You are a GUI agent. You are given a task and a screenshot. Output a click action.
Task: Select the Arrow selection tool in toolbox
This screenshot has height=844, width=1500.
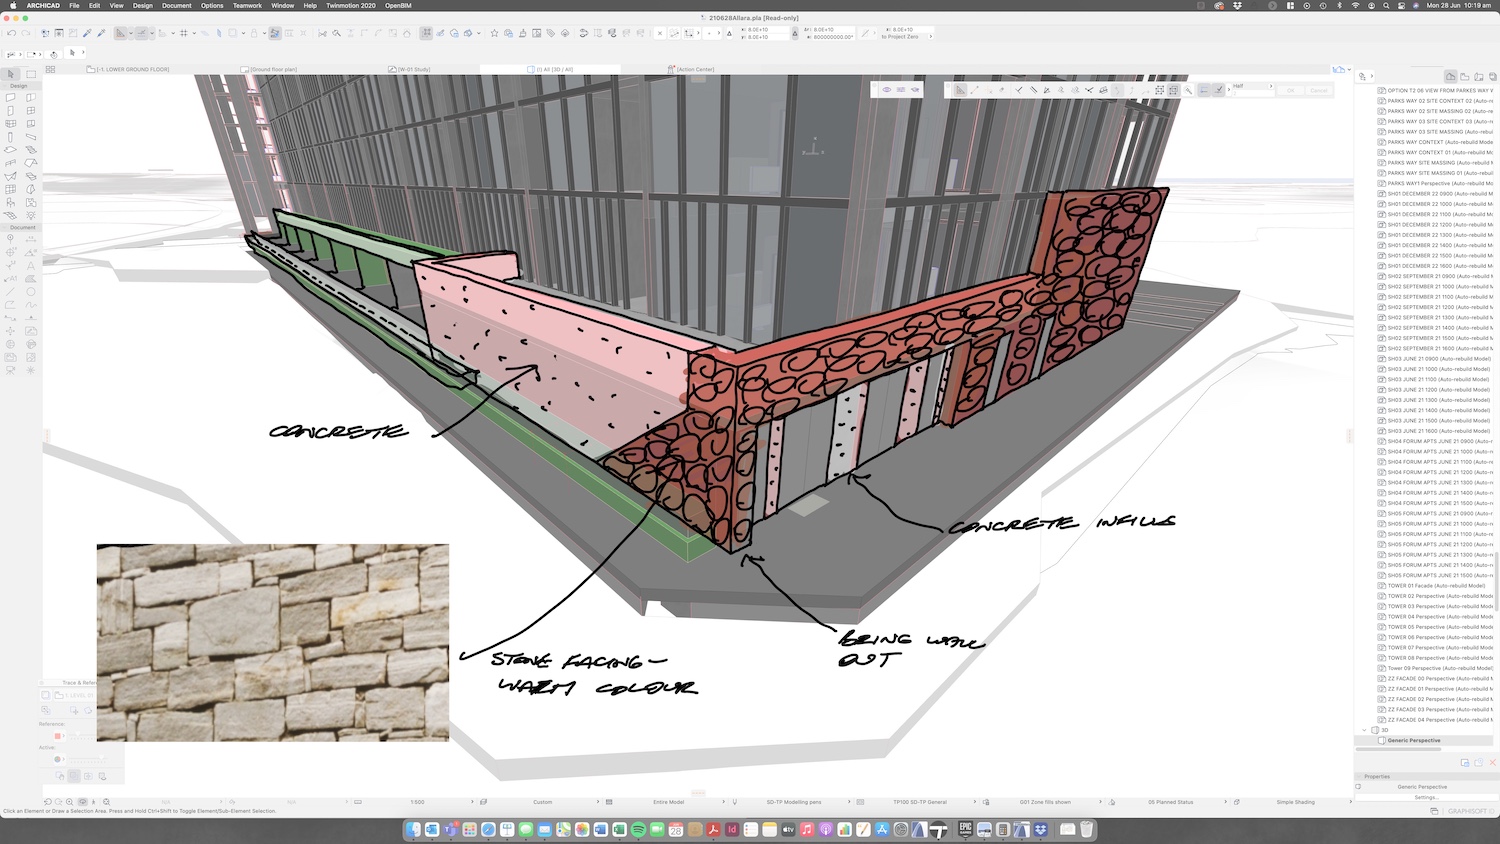[11, 74]
